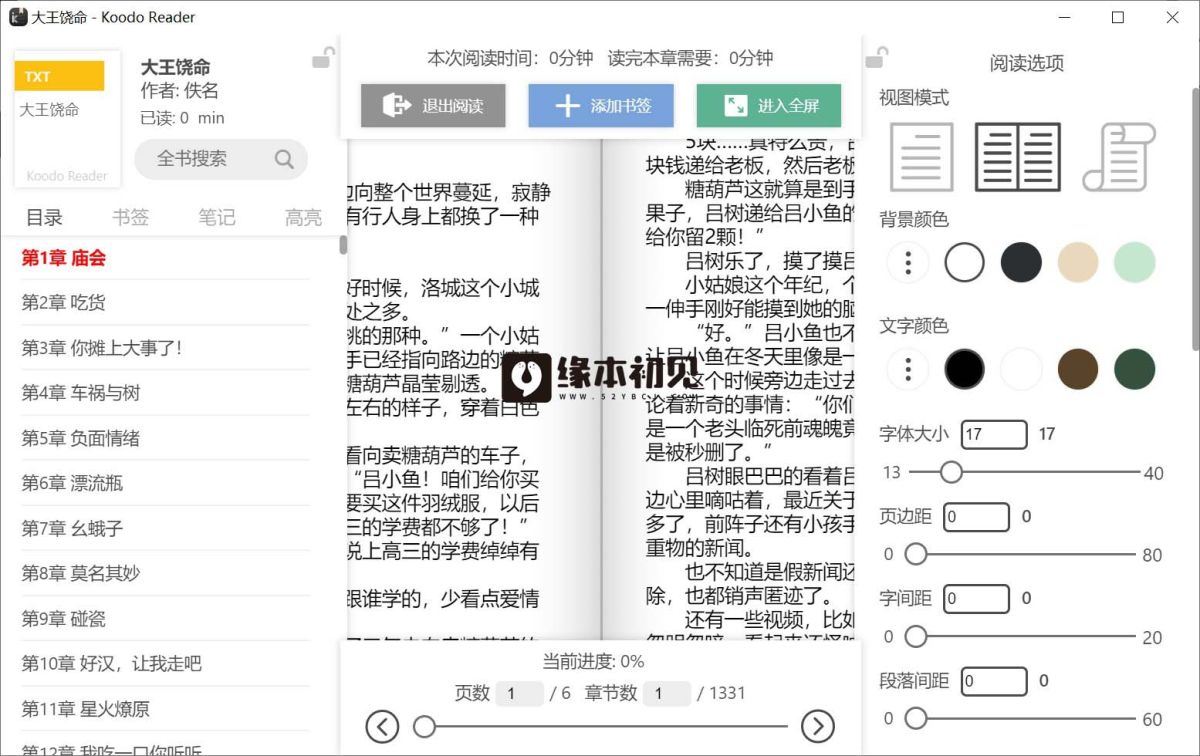Select single-page view mode icon
The height and width of the screenshot is (756, 1200).
click(x=921, y=157)
